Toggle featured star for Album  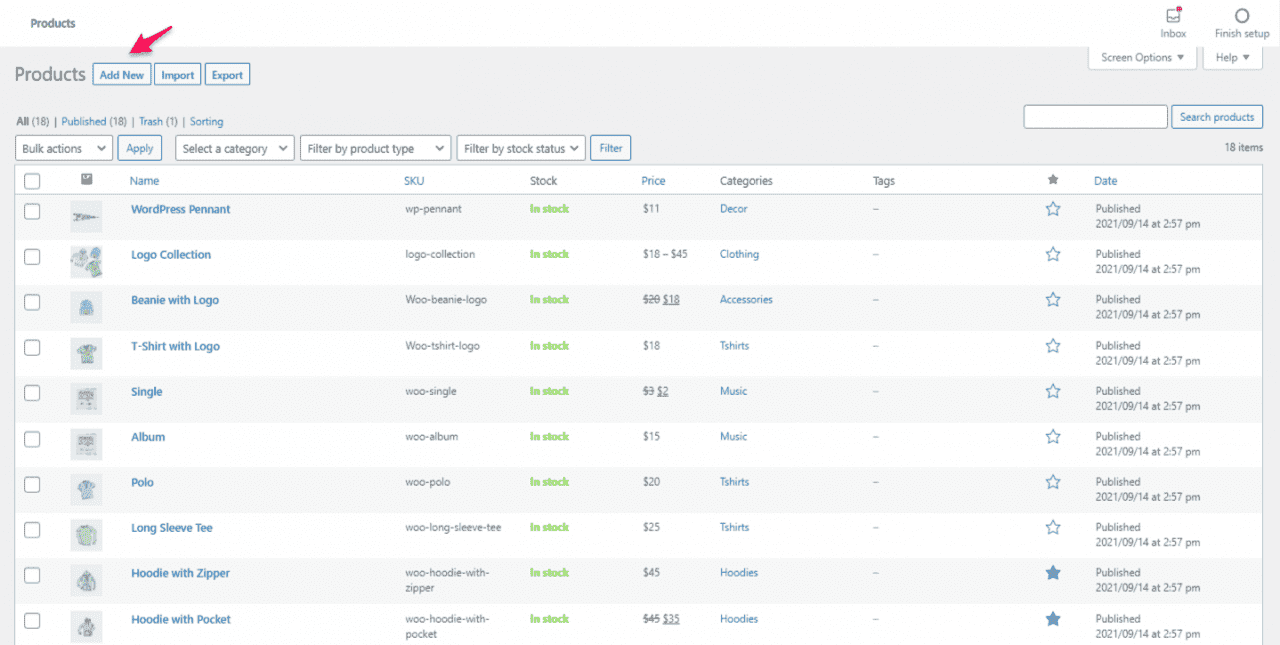(1053, 436)
